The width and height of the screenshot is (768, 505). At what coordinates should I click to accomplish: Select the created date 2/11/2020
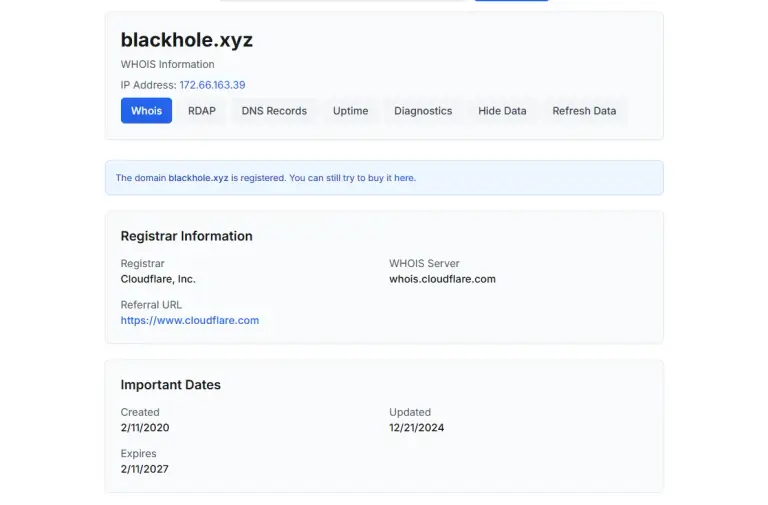click(x=145, y=428)
